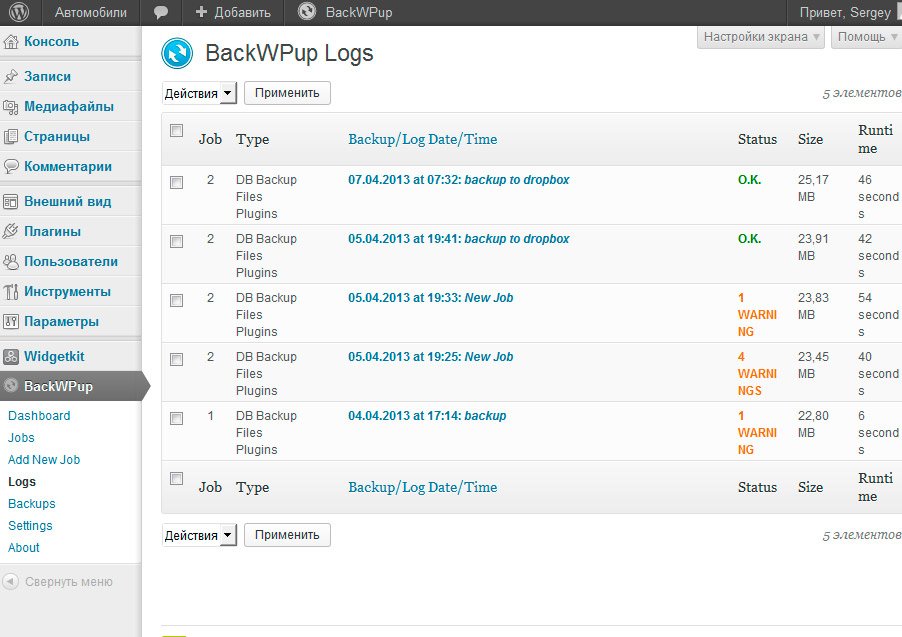Open log 05.04.2013 at 19:33 New Job
Screen dimensions: 902x637
point(430,298)
